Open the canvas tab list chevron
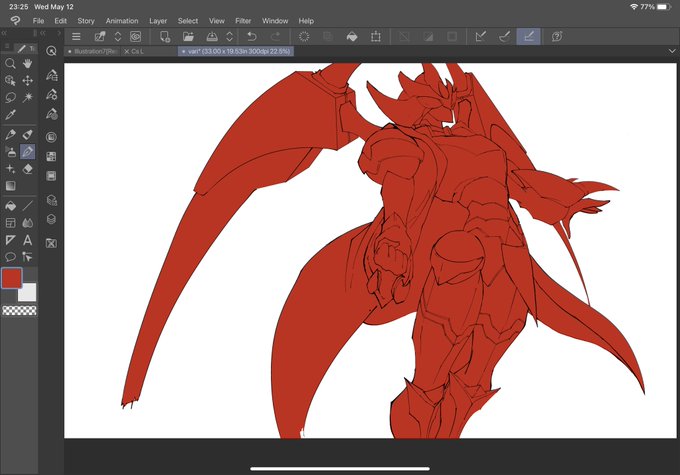The height and width of the screenshot is (475, 680). tap(672, 51)
